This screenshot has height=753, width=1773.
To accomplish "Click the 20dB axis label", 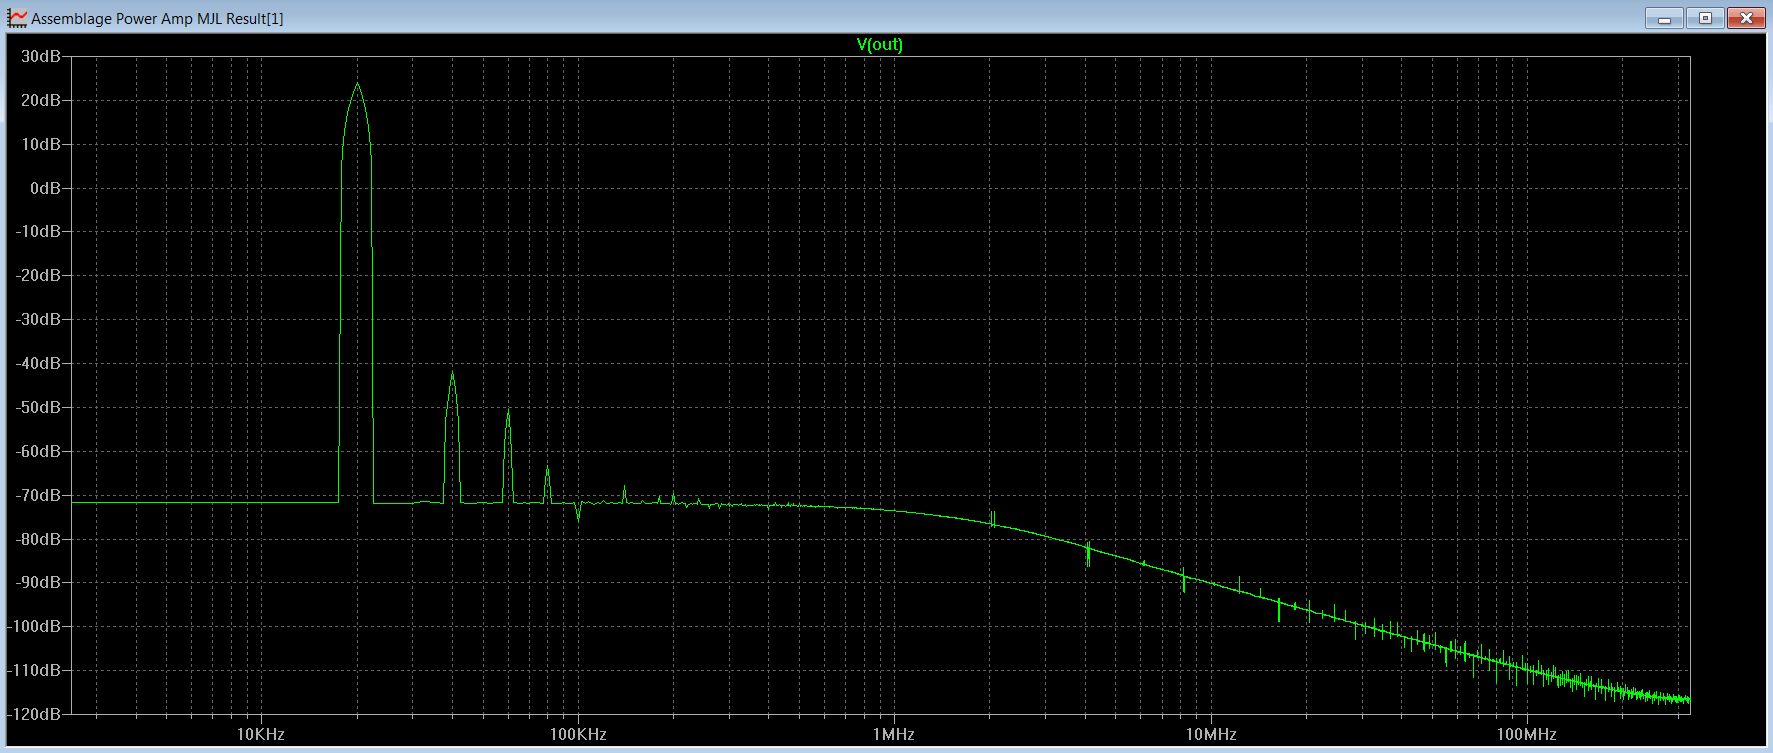I will (41, 101).
